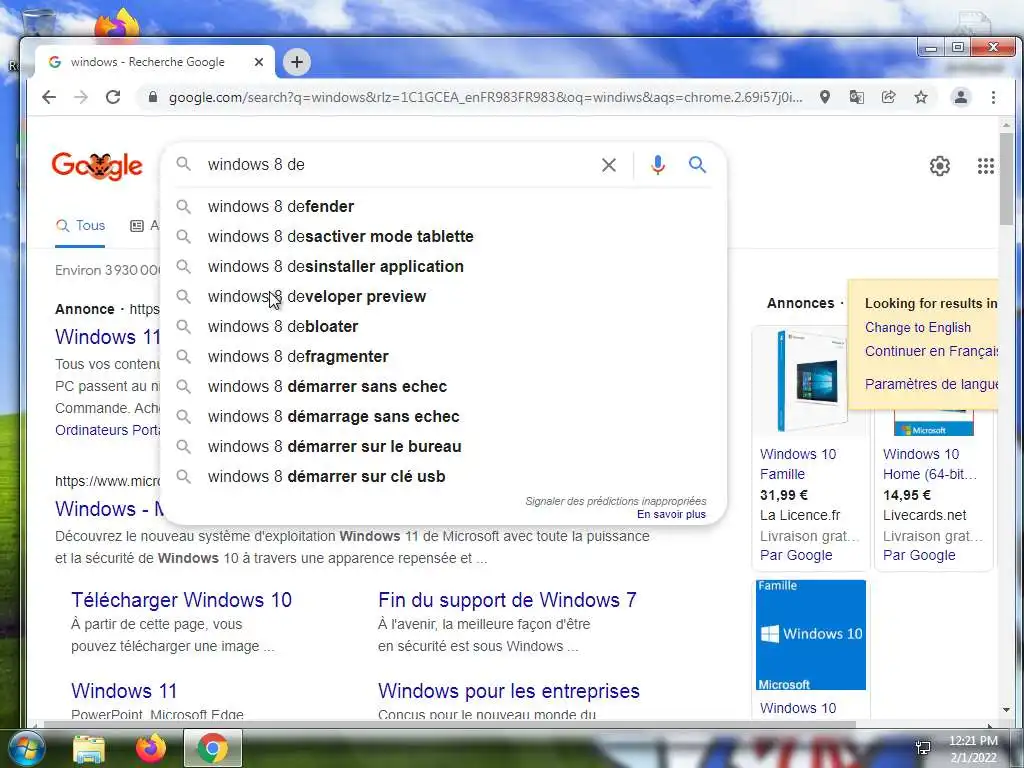Bookmark this page with the star icon

tap(921, 97)
